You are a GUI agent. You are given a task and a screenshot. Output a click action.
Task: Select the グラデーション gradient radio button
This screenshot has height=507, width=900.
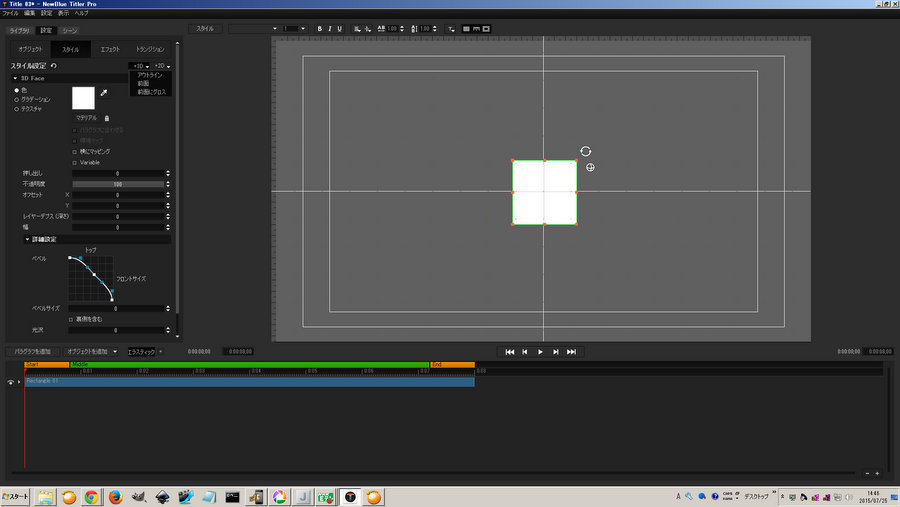click(17, 100)
